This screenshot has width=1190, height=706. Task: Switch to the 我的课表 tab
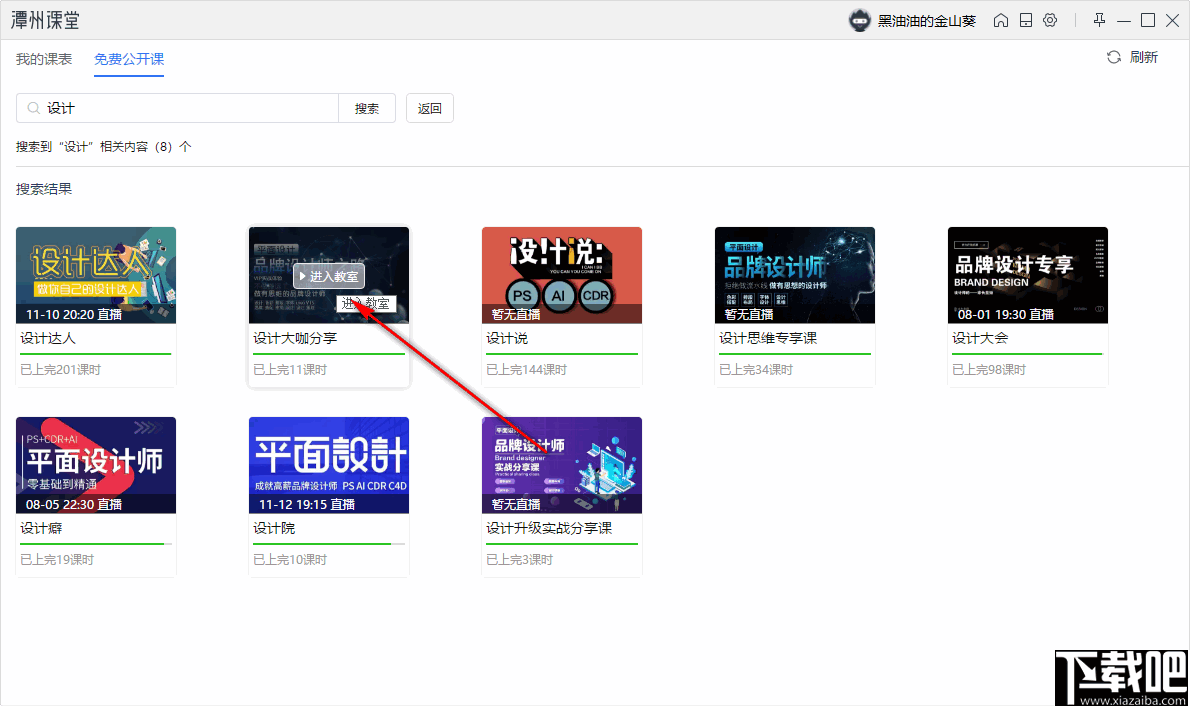43,59
